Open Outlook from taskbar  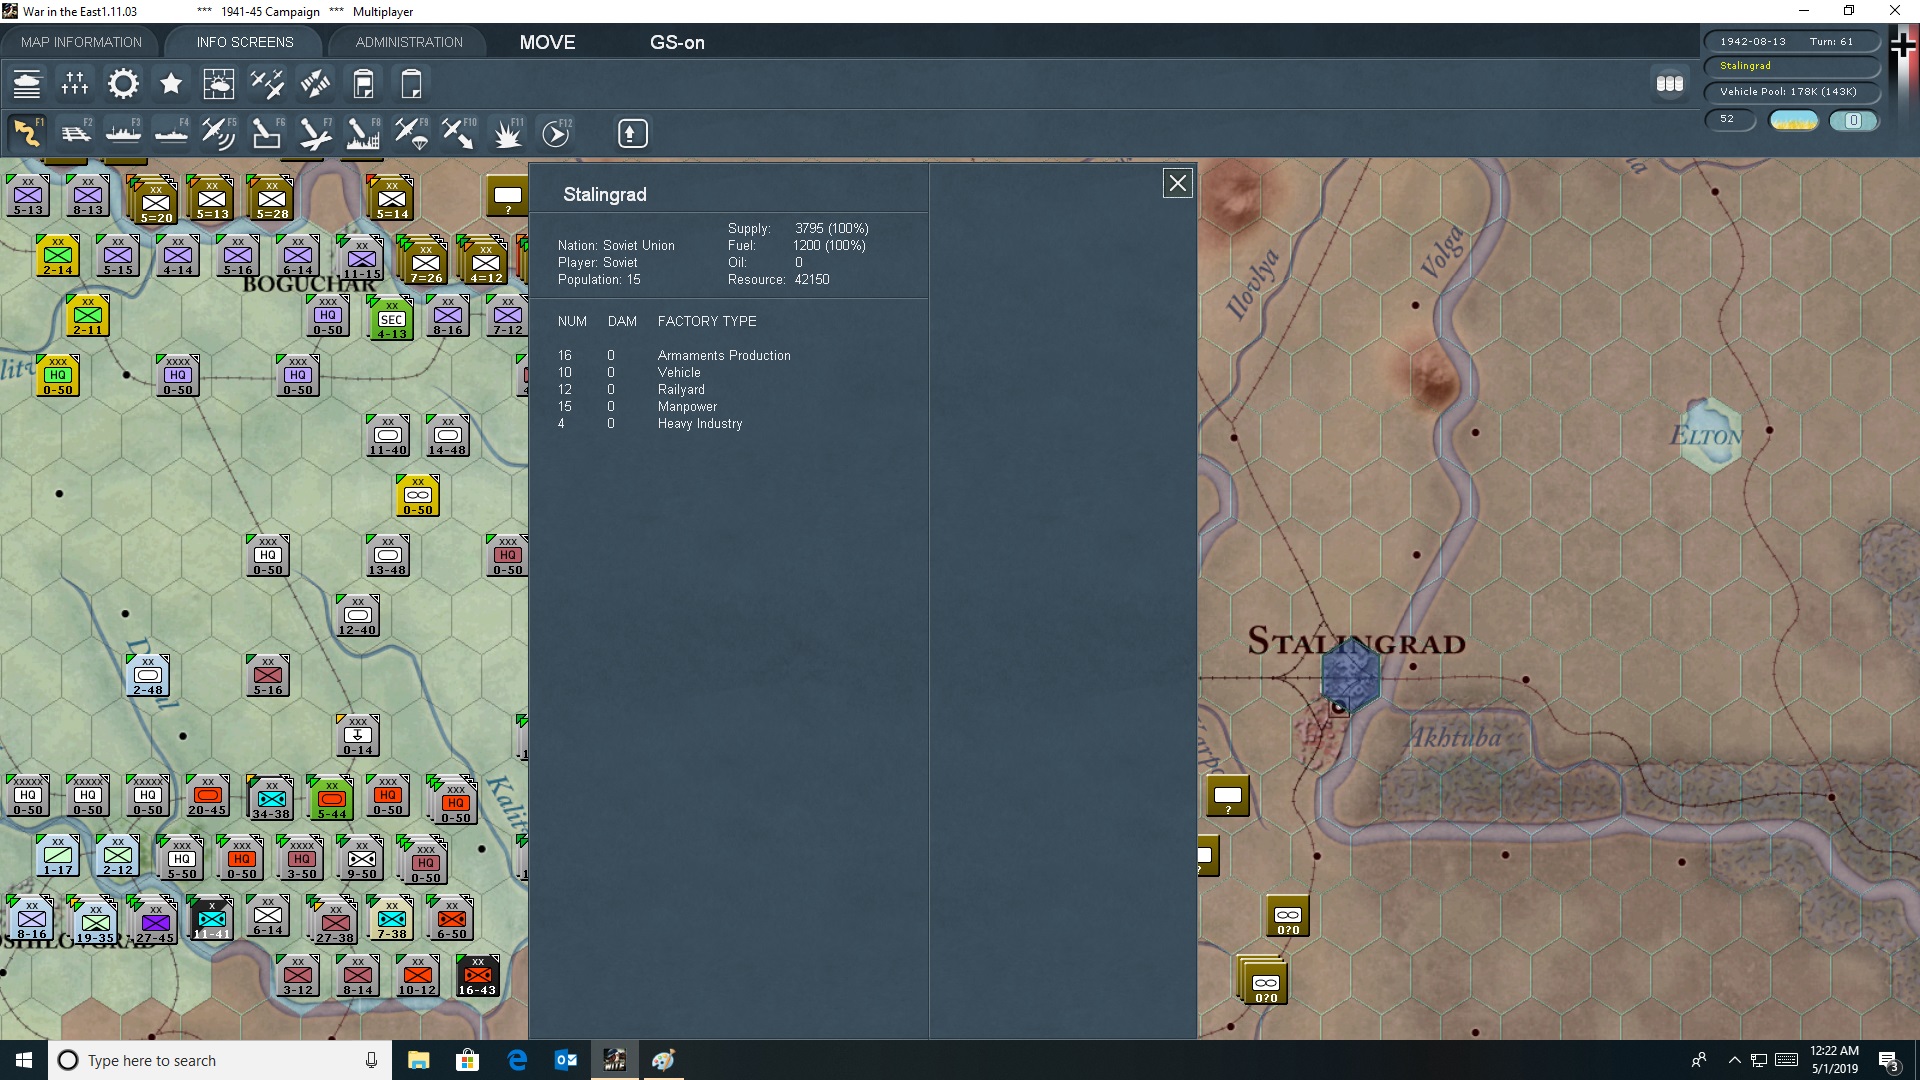click(566, 1060)
